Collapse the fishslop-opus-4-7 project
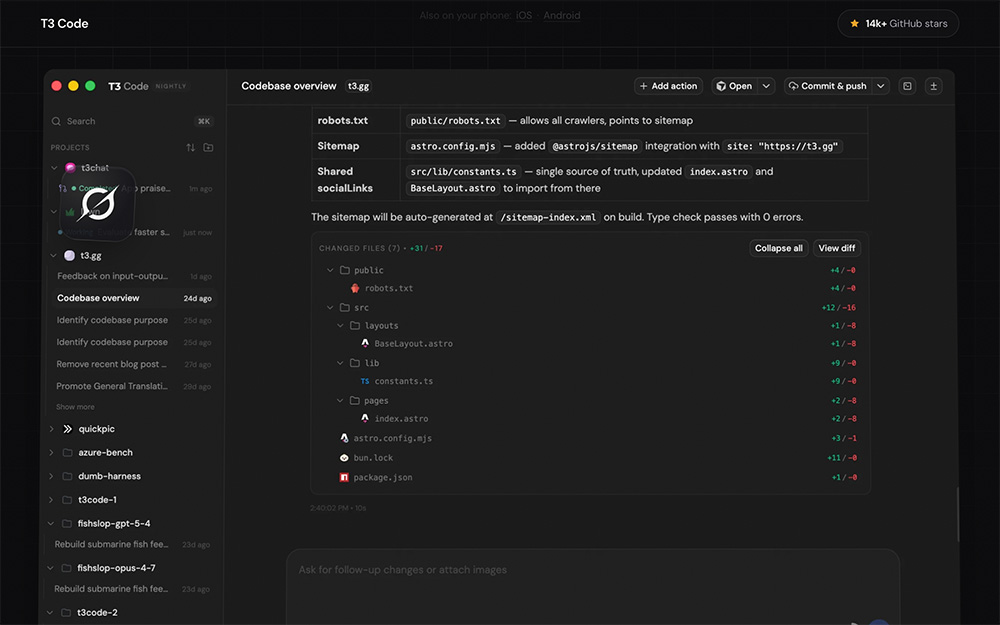 click(50, 568)
